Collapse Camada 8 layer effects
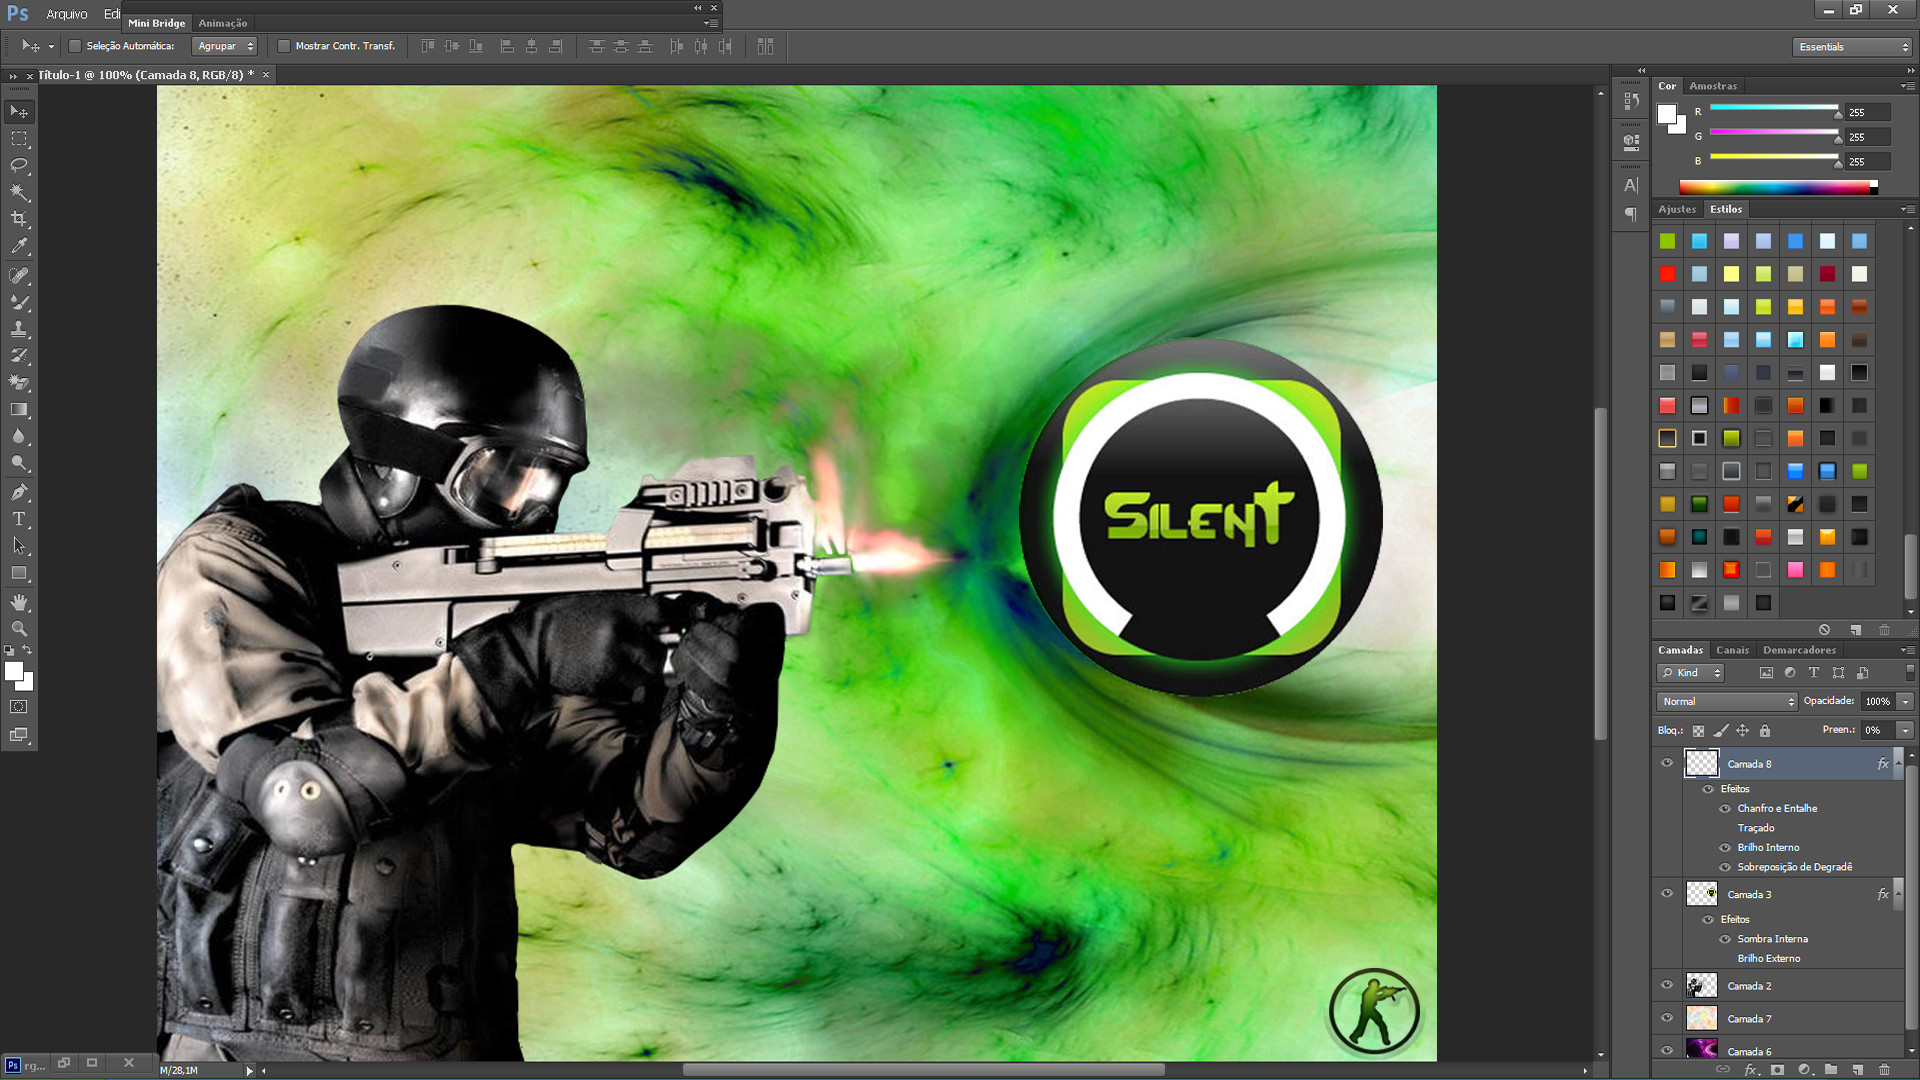This screenshot has height=1080, width=1920. point(1899,764)
